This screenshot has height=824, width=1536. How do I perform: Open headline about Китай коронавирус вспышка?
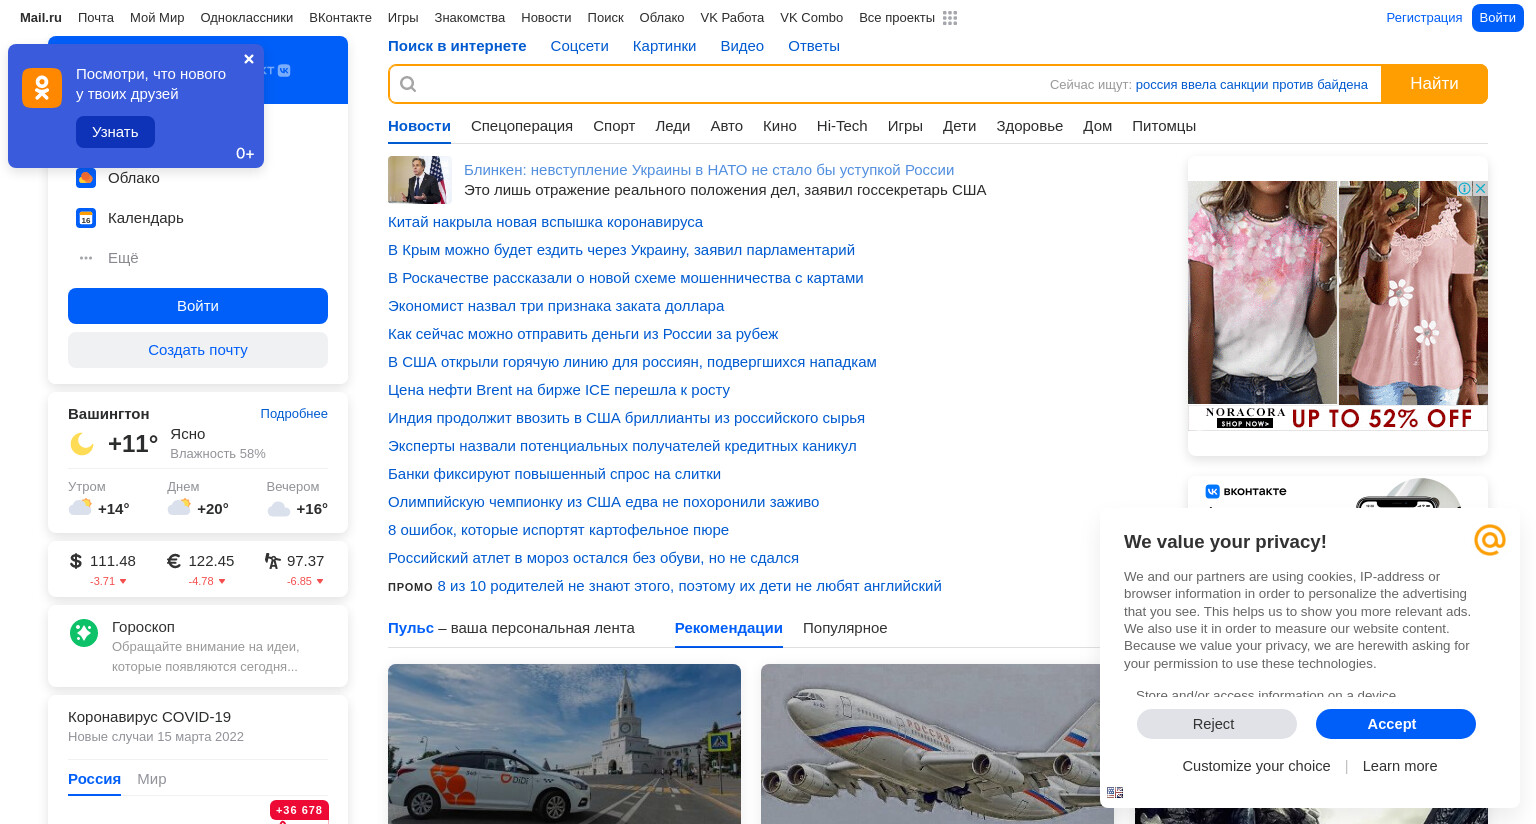545,222
